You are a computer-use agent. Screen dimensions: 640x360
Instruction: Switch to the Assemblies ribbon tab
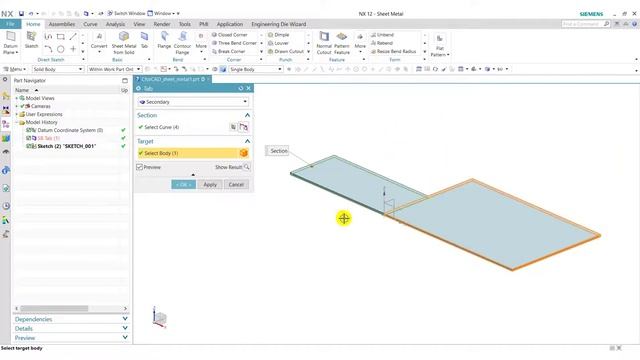tap(62, 24)
